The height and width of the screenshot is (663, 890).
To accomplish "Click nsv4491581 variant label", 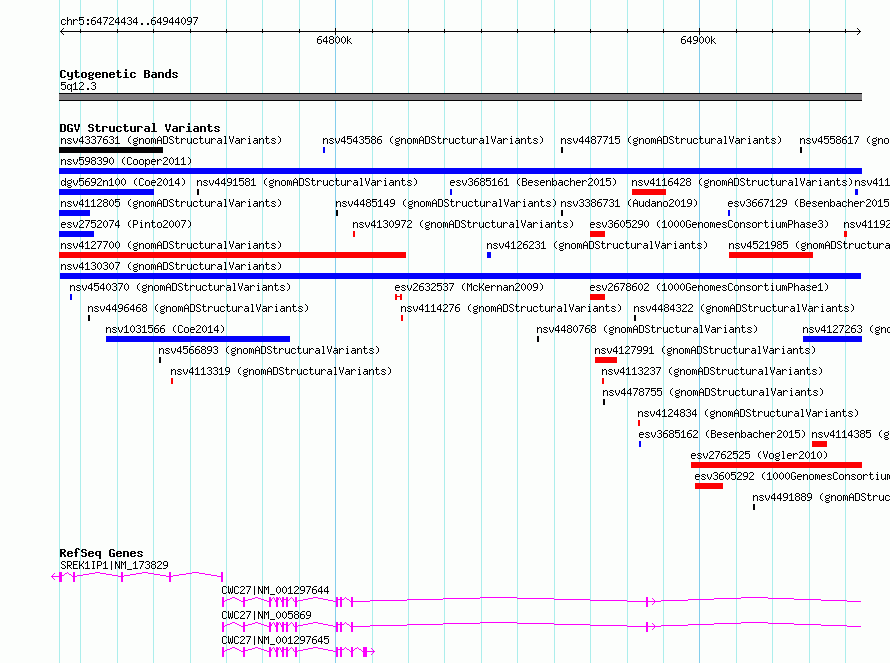I will 307,182.
